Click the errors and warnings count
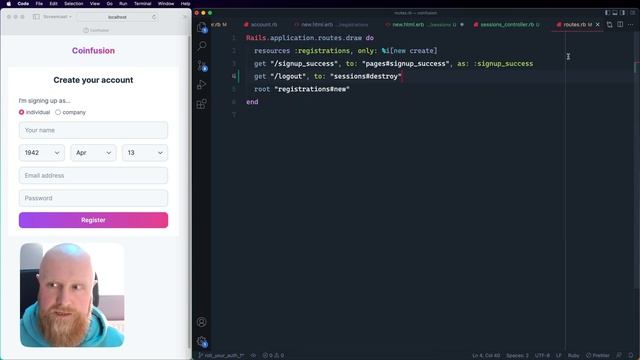Screen dimensions: 640x360 (273, 356)
